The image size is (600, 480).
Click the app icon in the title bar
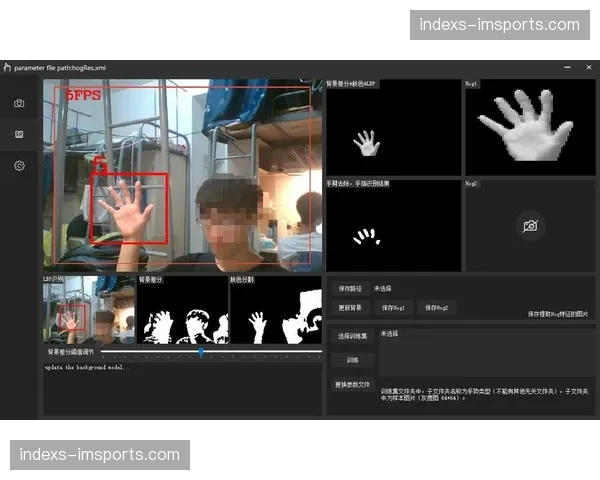pos(7,67)
